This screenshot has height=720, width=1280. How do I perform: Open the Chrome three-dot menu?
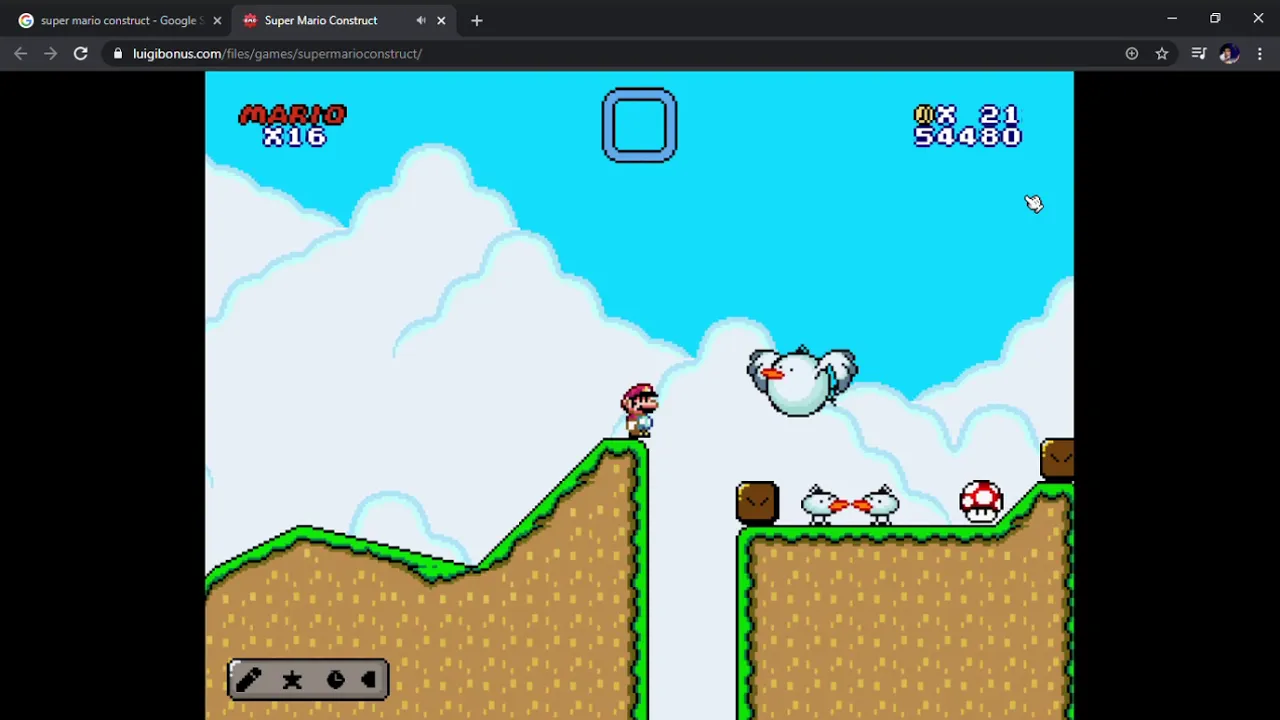click(x=1259, y=54)
